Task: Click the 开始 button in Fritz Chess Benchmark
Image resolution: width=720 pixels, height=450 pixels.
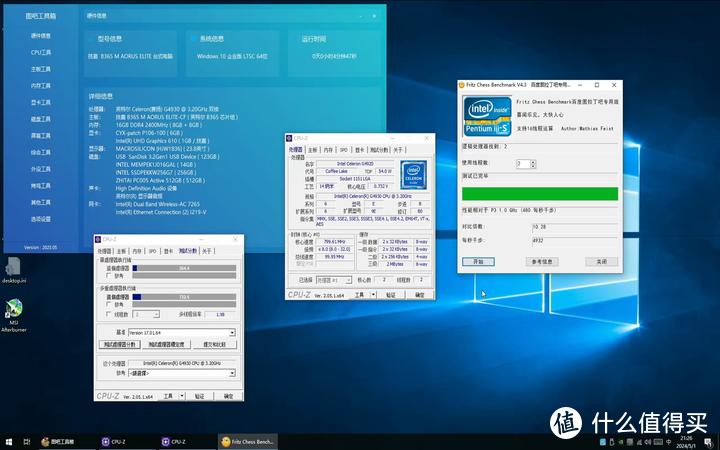Action: coord(477,261)
